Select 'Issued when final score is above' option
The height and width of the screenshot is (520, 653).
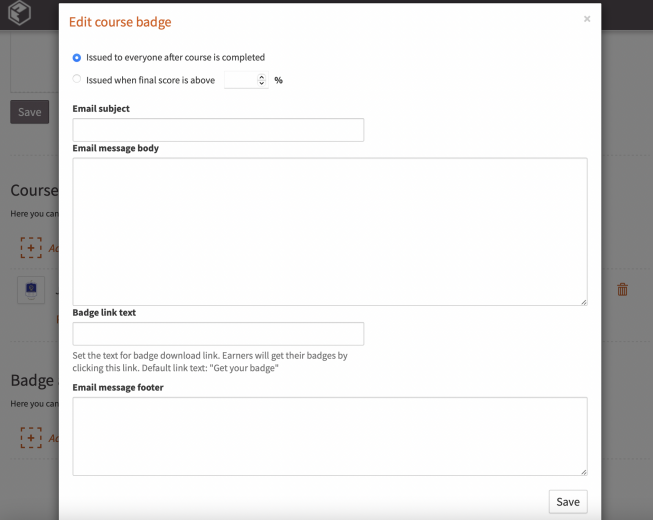(x=77, y=80)
